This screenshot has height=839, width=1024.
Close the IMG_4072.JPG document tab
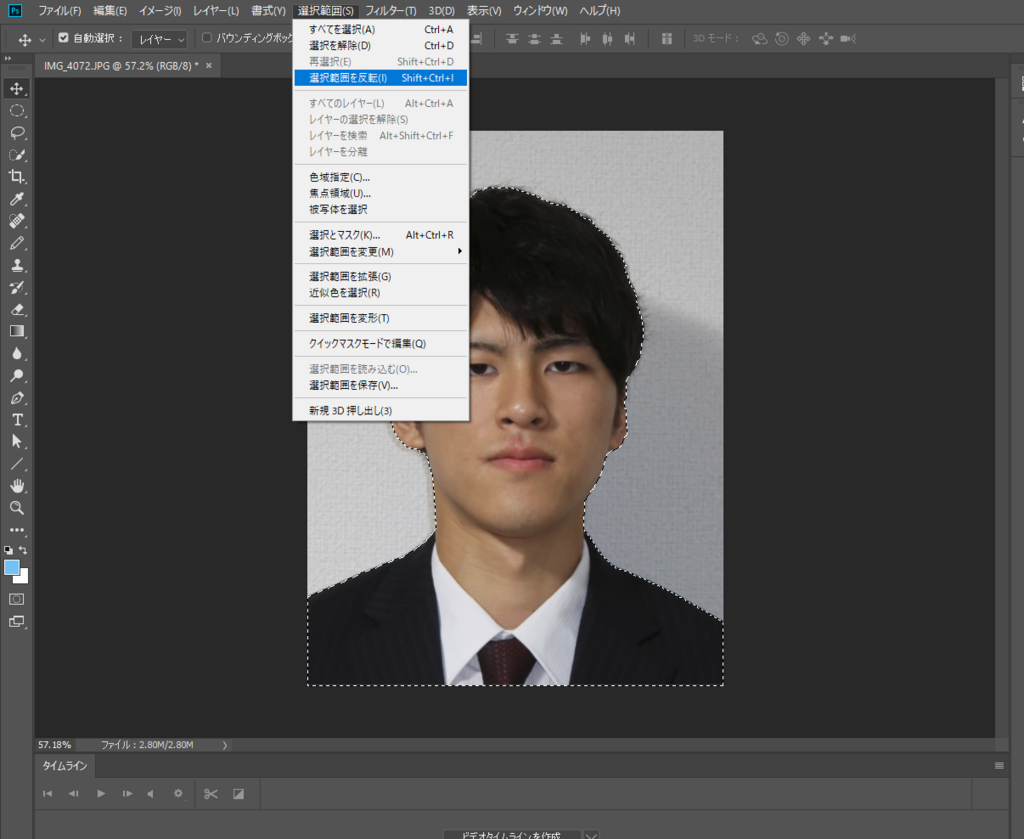[209, 65]
